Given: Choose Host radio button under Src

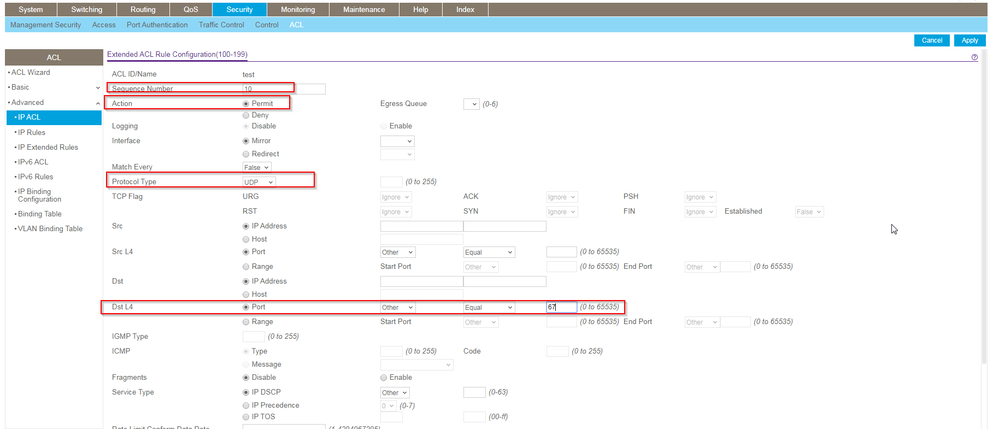Looking at the screenshot, I should pyautogui.click(x=247, y=239).
